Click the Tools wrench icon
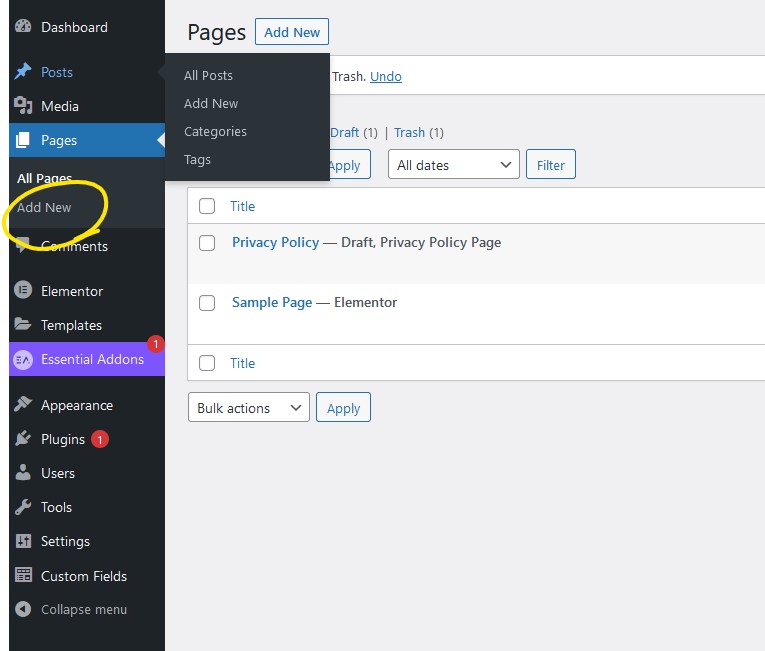This screenshot has height=651, width=765. click(x=23, y=507)
